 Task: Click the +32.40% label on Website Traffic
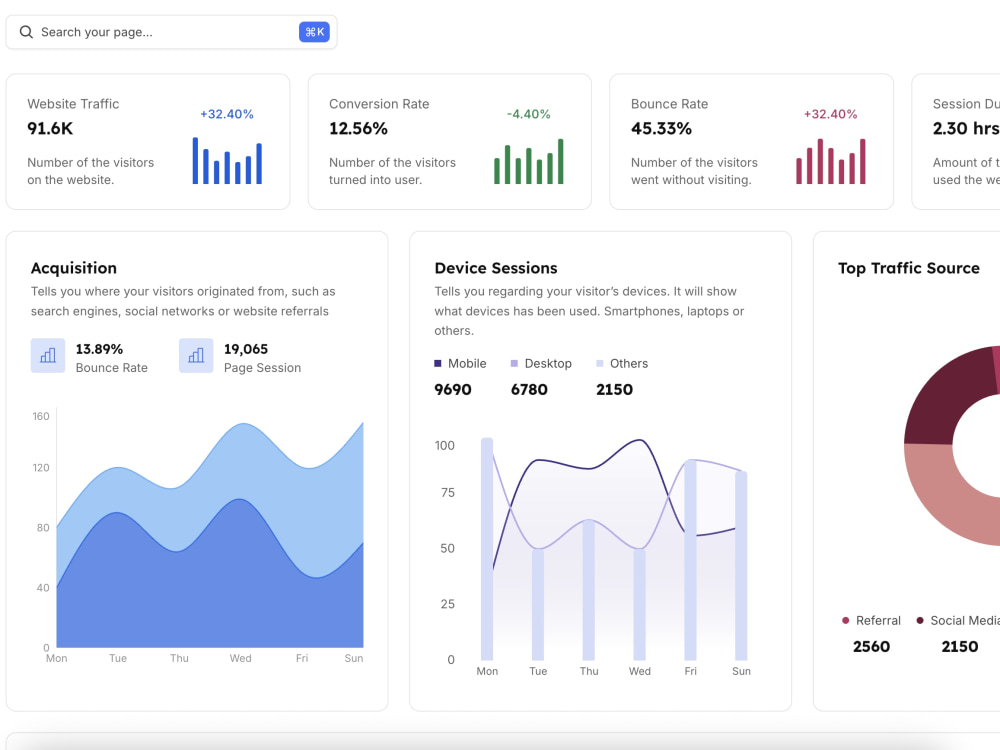click(x=227, y=114)
